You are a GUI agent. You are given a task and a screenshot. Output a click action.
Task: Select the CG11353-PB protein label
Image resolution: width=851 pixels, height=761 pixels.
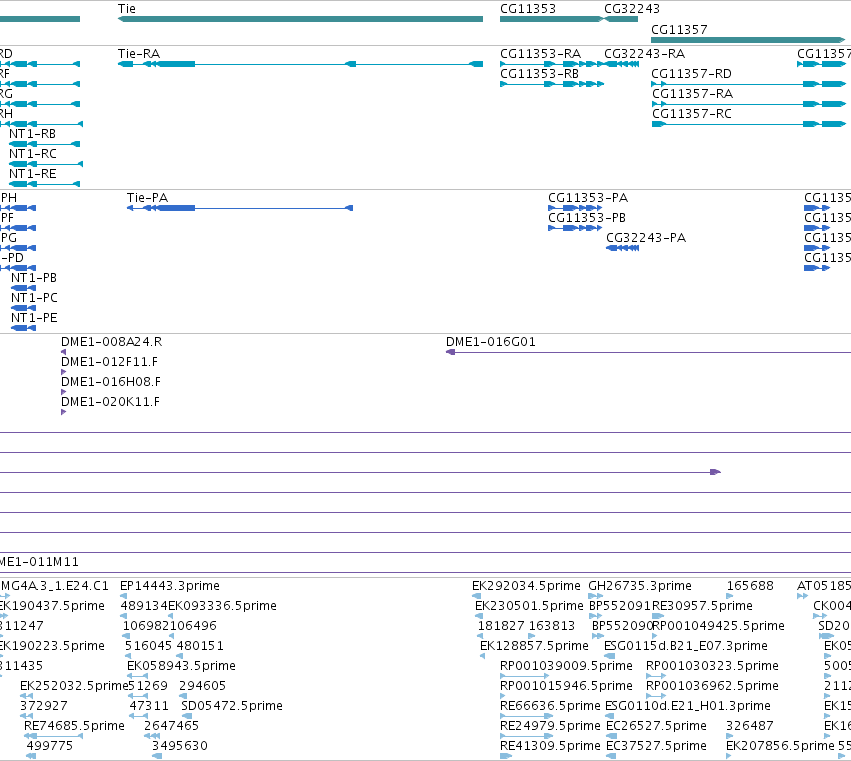point(587,218)
